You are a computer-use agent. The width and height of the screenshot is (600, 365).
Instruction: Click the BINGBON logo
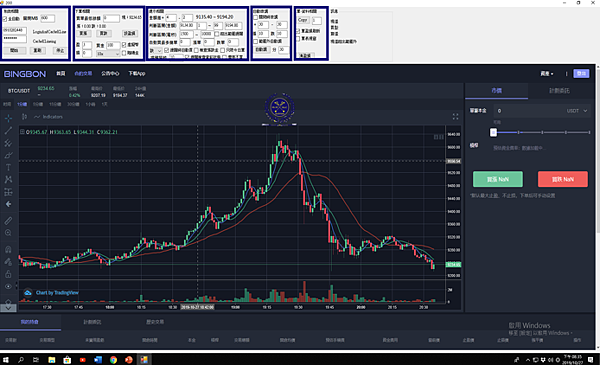pyautogui.click(x=25, y=74)
